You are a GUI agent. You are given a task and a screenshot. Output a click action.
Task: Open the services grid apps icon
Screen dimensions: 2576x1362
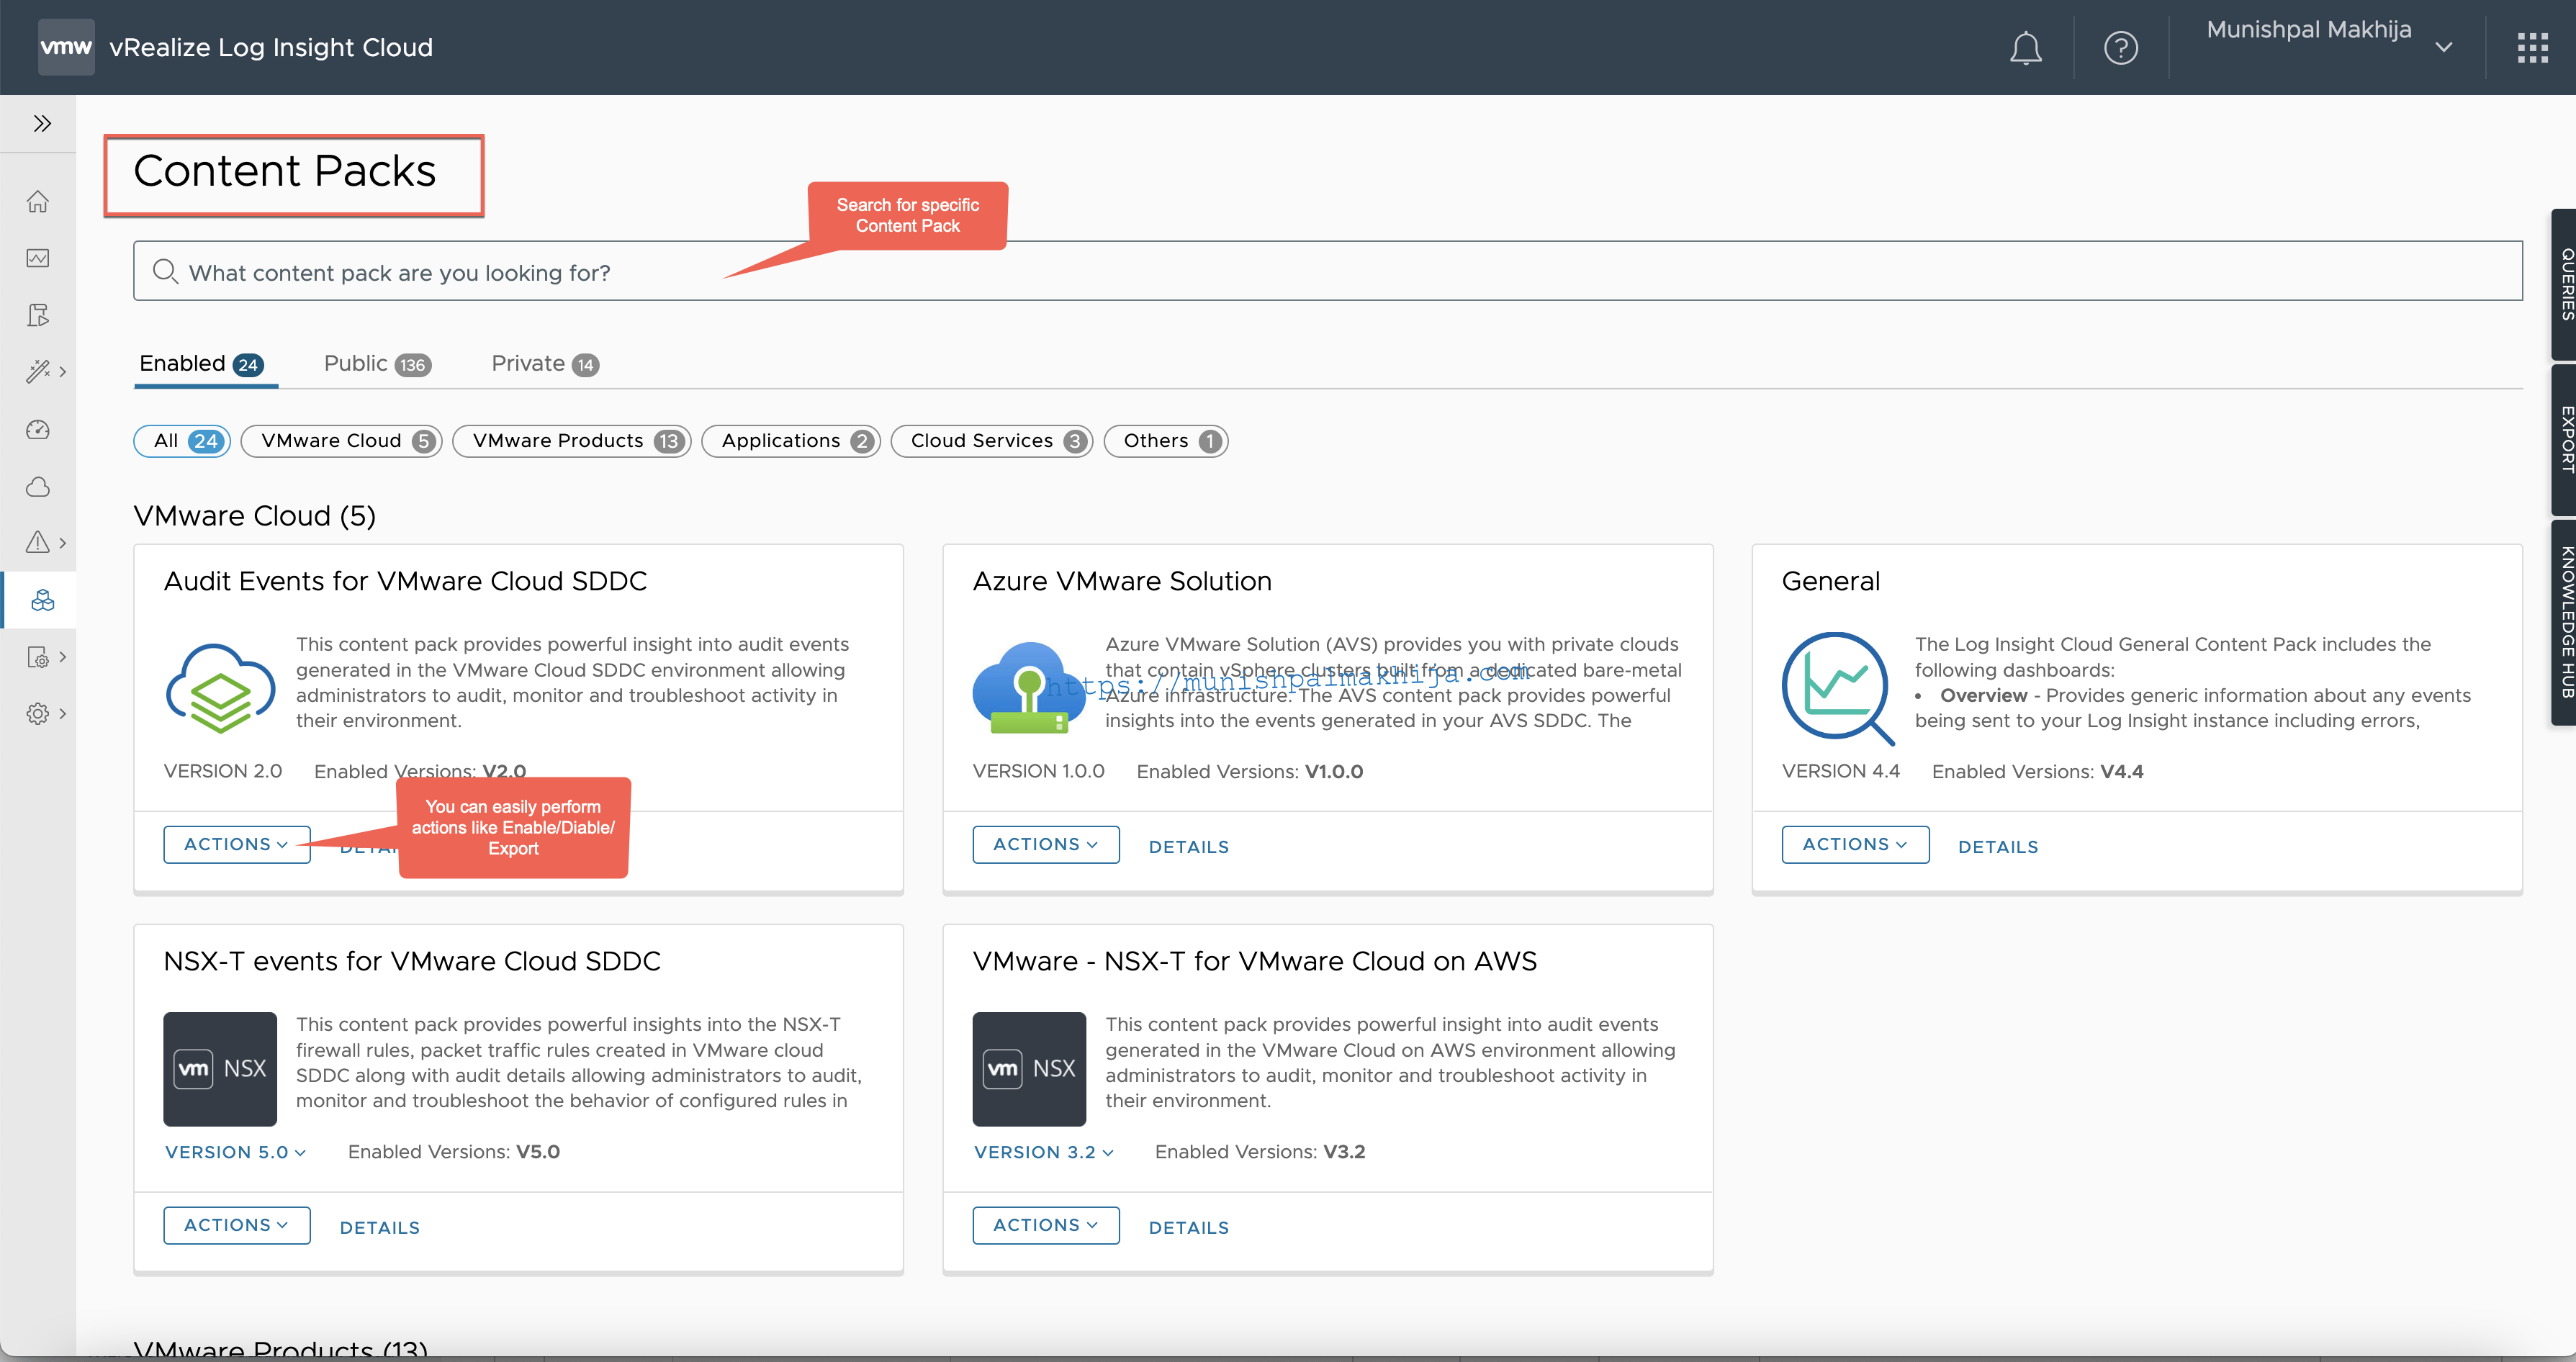(2532, 47)
